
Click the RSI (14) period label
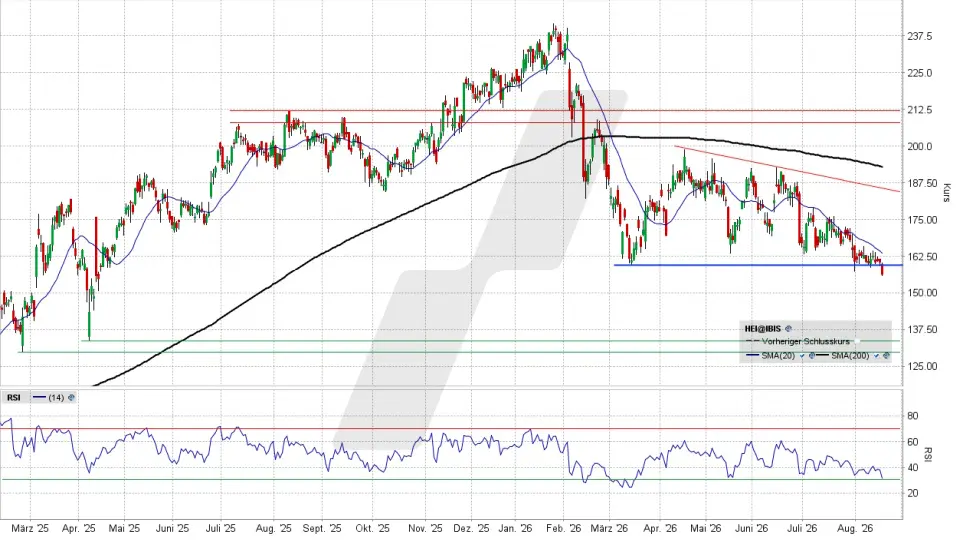pyautogui.click(x=56, y=398)
